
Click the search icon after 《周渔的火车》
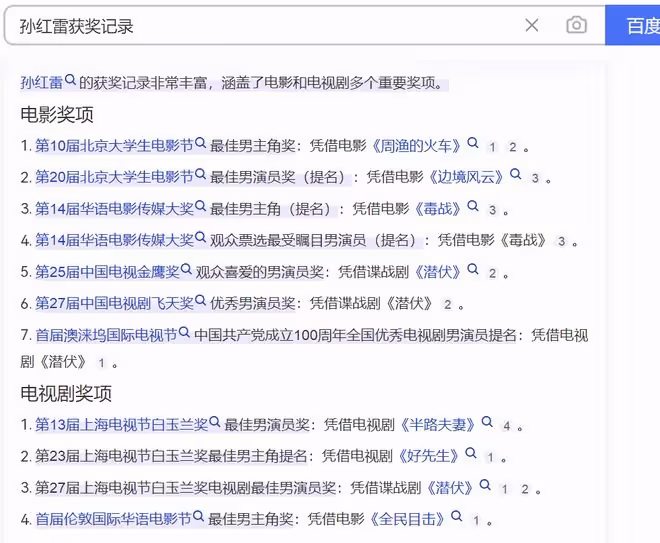(473, 143)
